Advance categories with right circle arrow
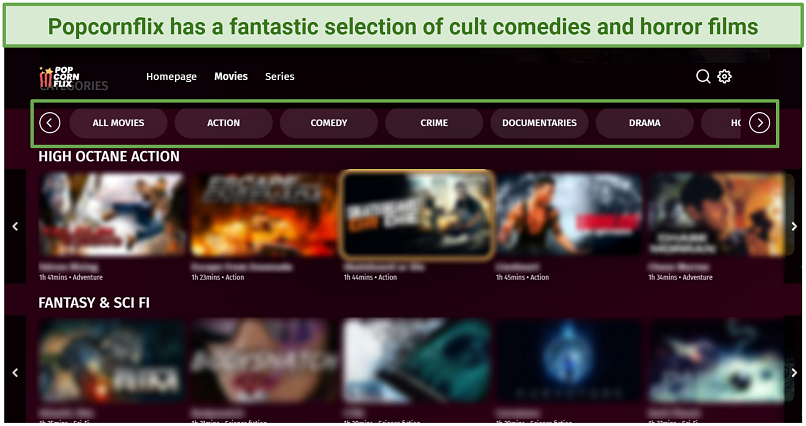The width and height of the screenshot is (806, 426). tap(759, 123)
